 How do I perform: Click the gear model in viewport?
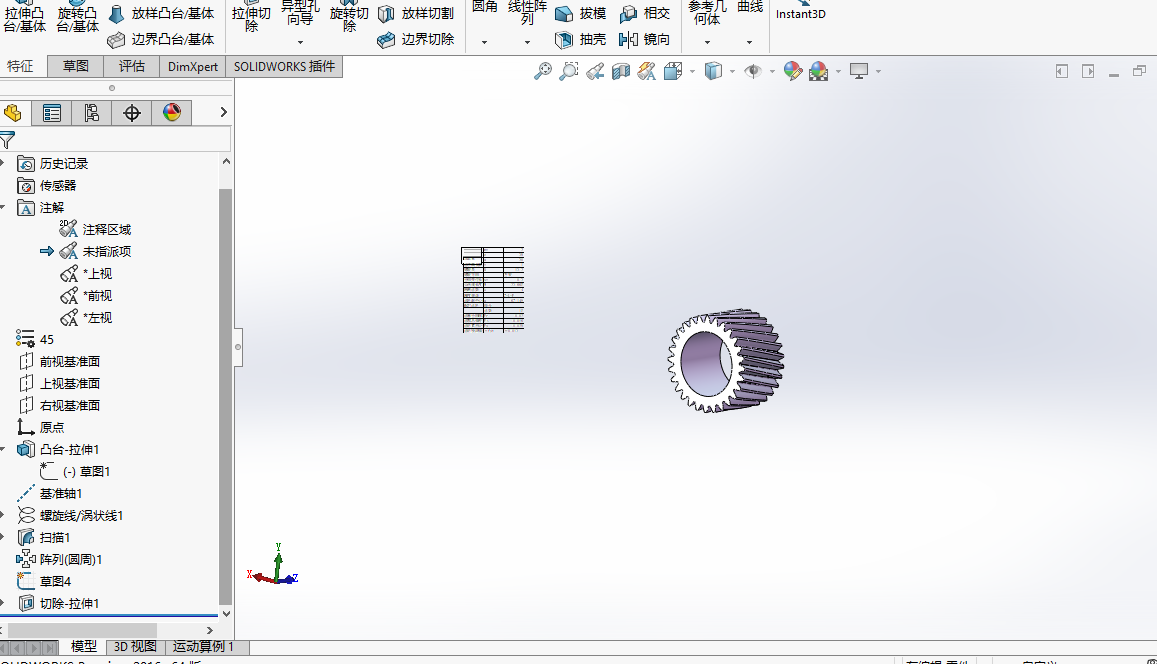[725, 361]
